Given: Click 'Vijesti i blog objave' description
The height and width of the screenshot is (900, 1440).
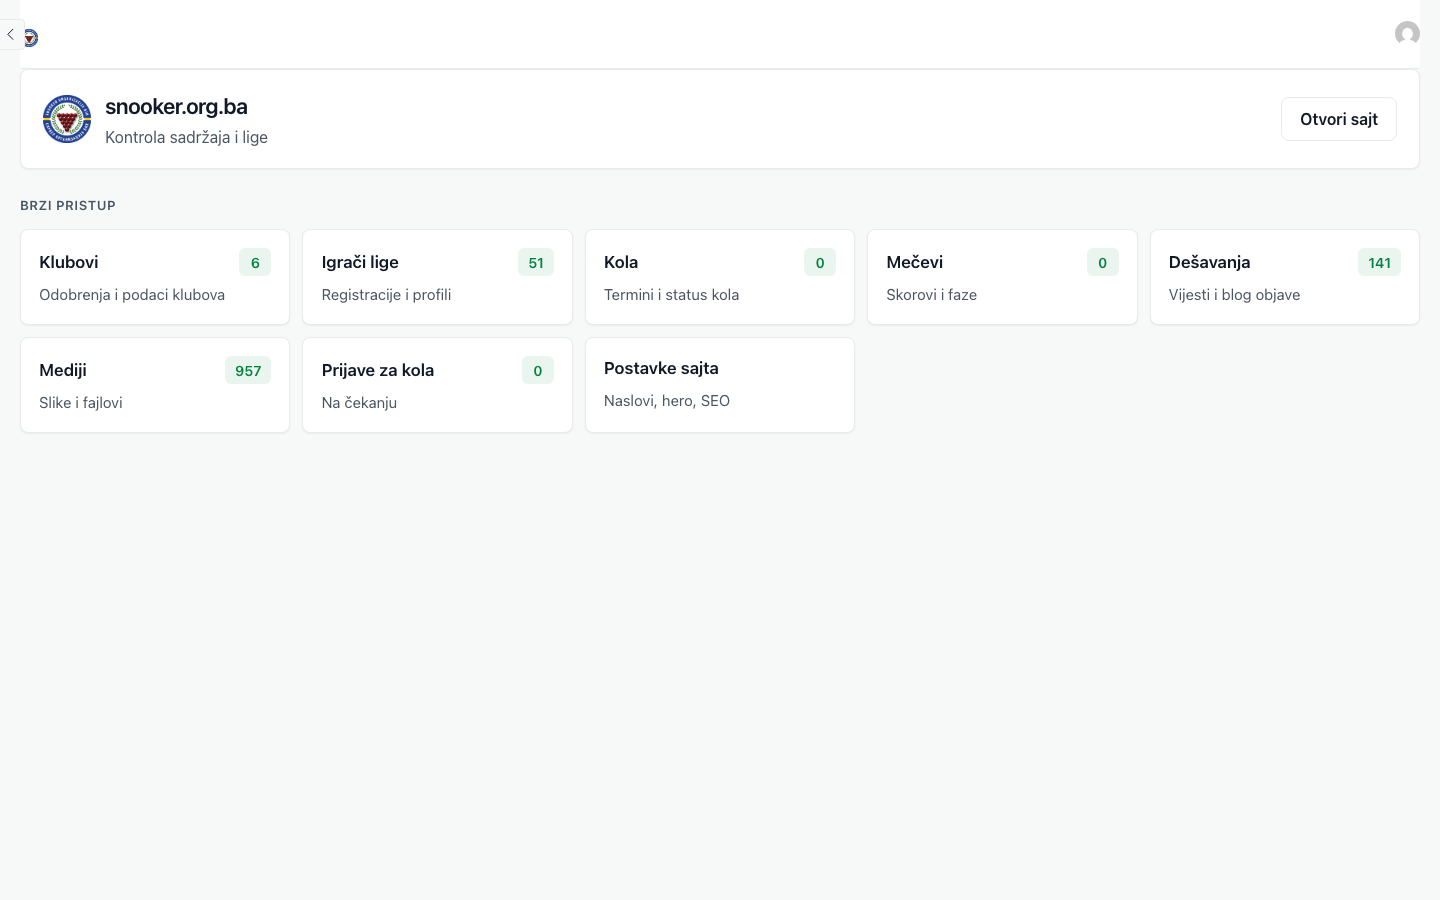Looking at the screenshot, I should [1234, 295].
